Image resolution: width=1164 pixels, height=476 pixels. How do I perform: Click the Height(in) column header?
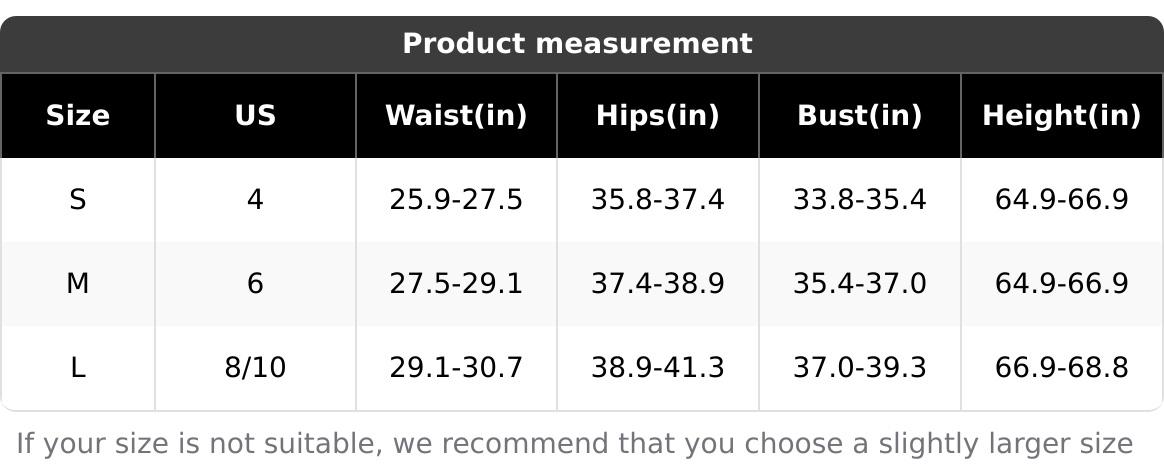coord(1061,116)
